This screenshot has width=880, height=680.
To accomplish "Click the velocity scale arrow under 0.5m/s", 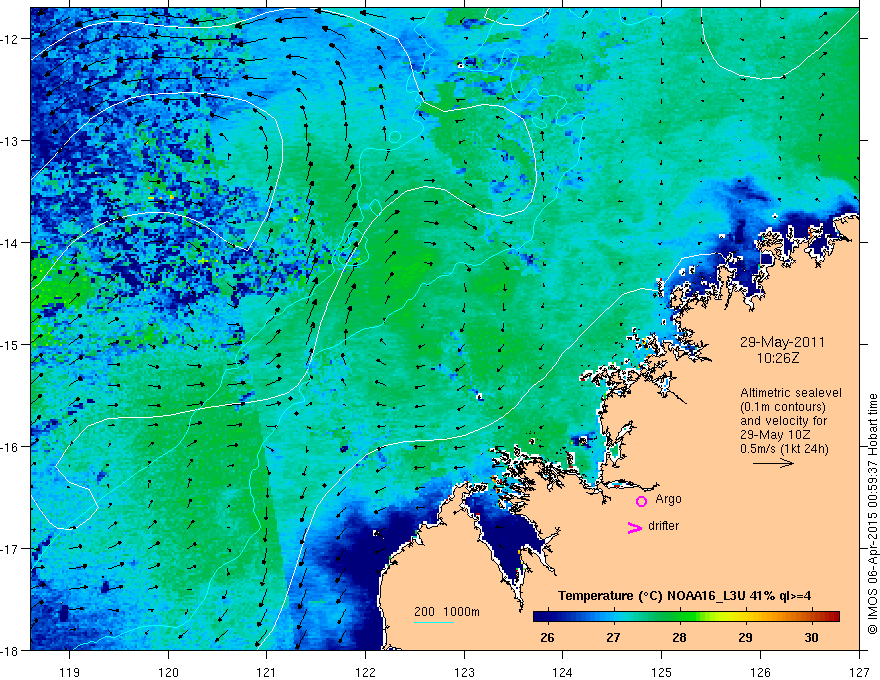I will pos(773,463).
